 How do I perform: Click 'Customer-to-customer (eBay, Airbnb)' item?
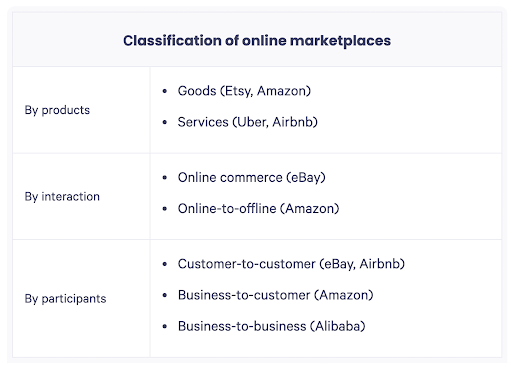[x=291, y=264]
